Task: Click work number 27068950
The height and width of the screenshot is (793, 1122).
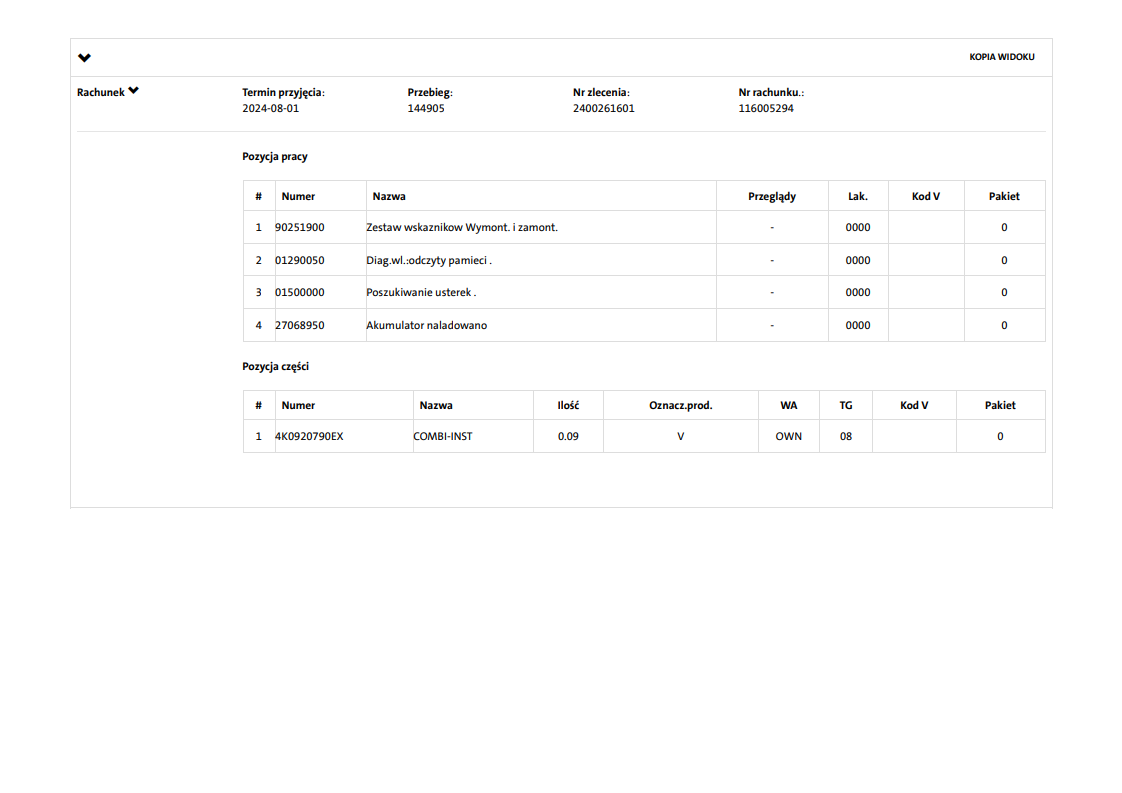Action: pos(299,326)
